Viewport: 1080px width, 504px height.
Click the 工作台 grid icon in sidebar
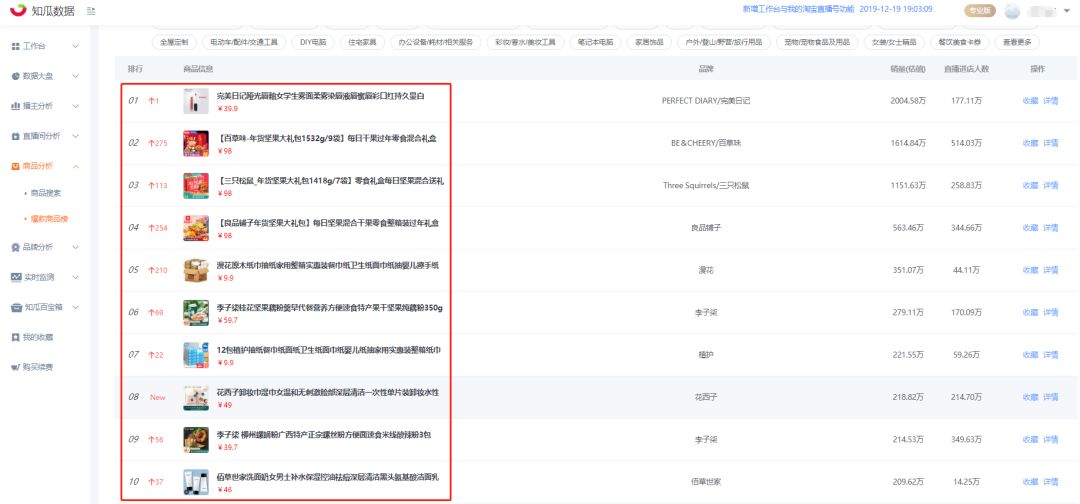pos(15,46)
